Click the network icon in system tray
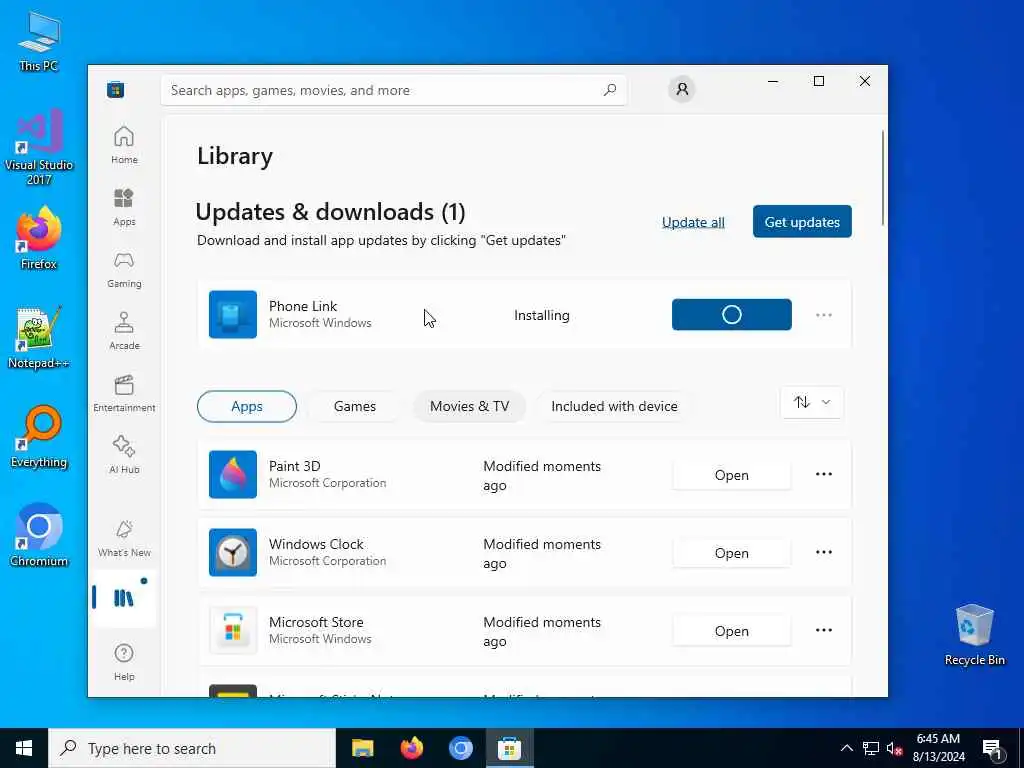 point(871,748)
